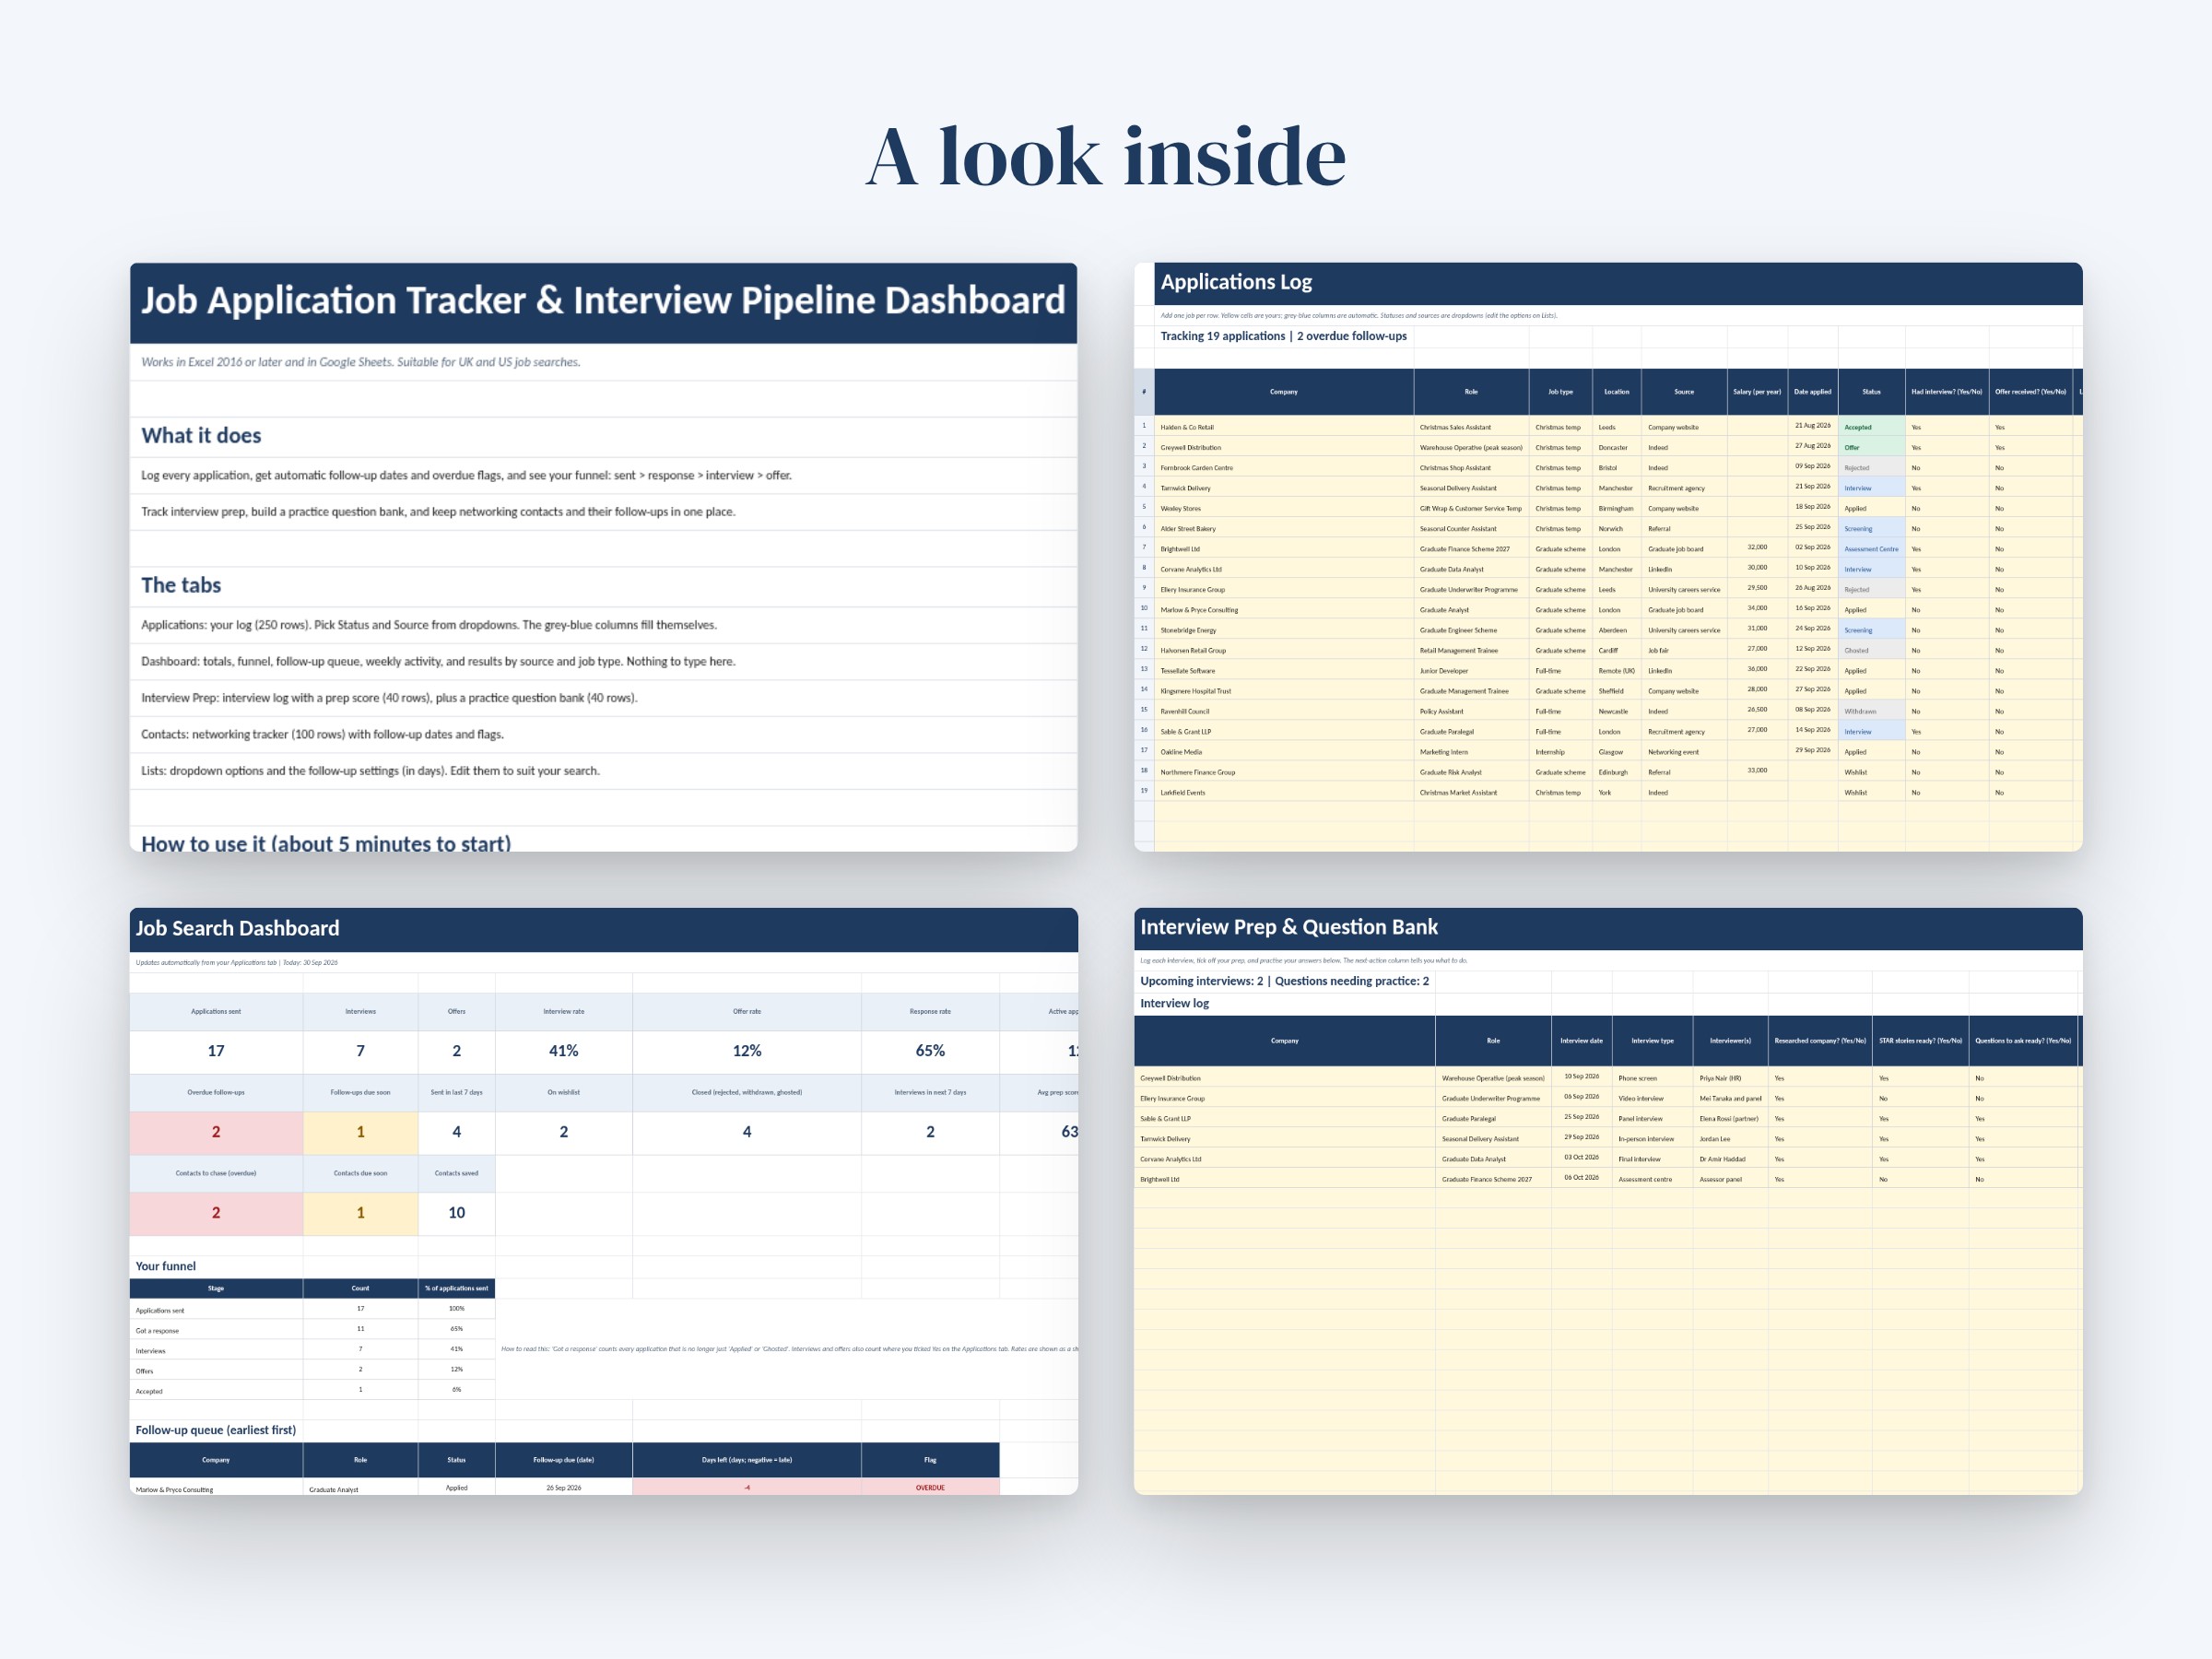Viewport: 2212px width, 1659px height.
Task: Select the "Remote (UK)" location cell
Action: [1617, 671]
